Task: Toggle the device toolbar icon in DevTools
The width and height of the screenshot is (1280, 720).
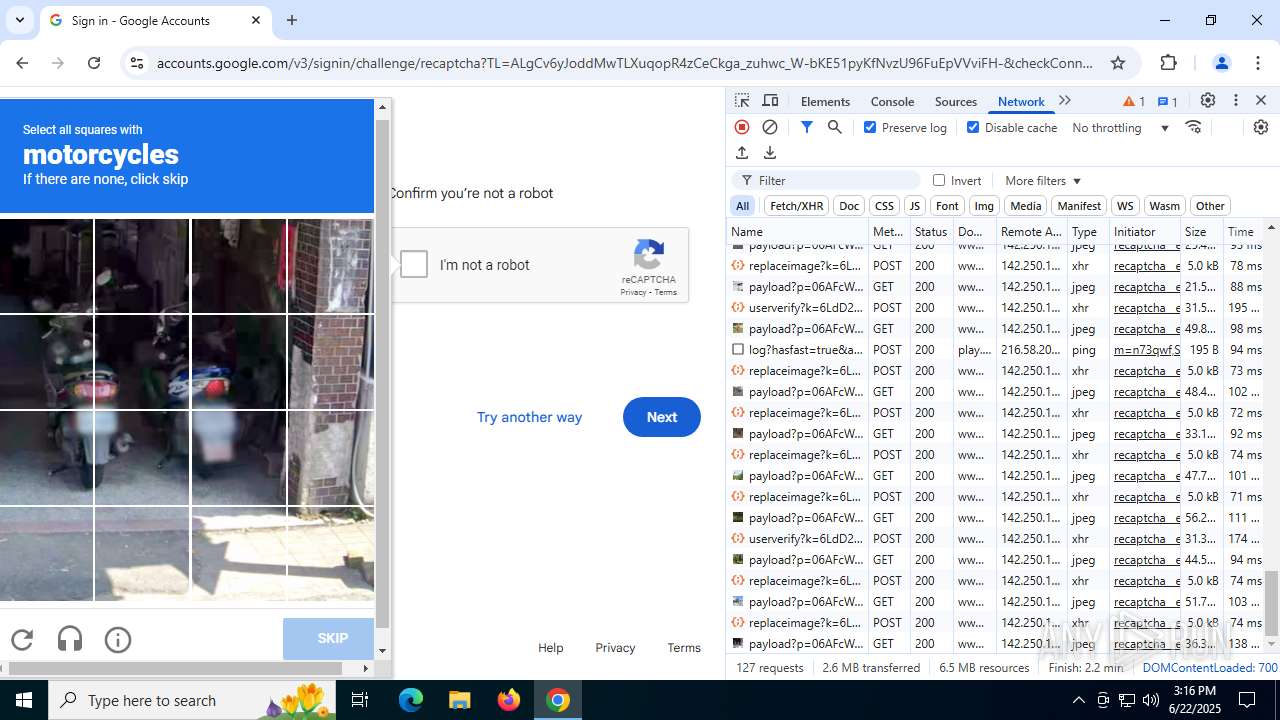Action: click(x=770, y=101)
